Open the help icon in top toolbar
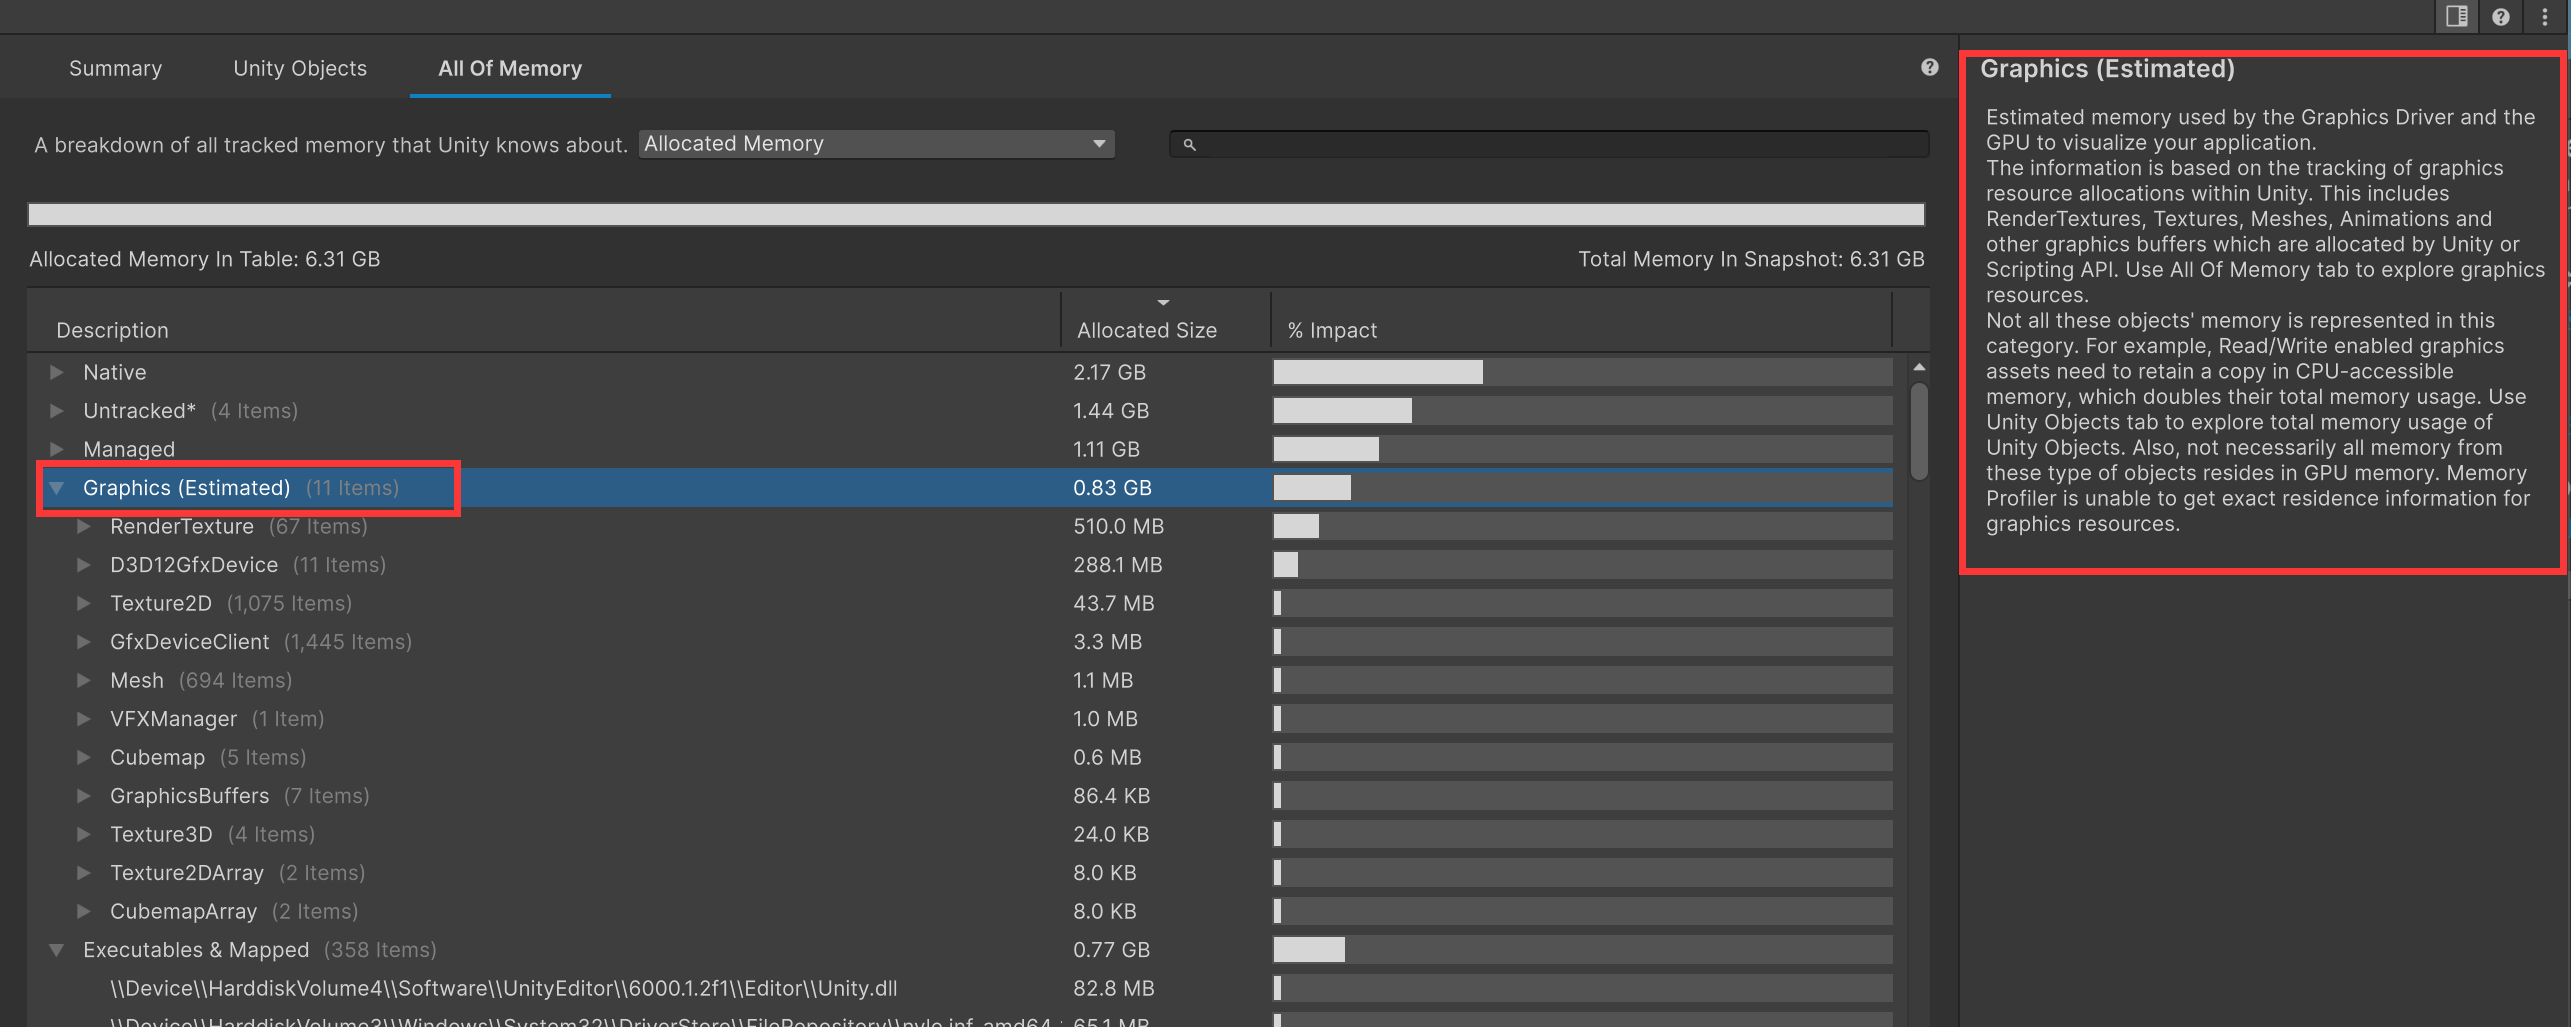This screenshot has height=1027, width=2571. click(x=2500, y=17)
